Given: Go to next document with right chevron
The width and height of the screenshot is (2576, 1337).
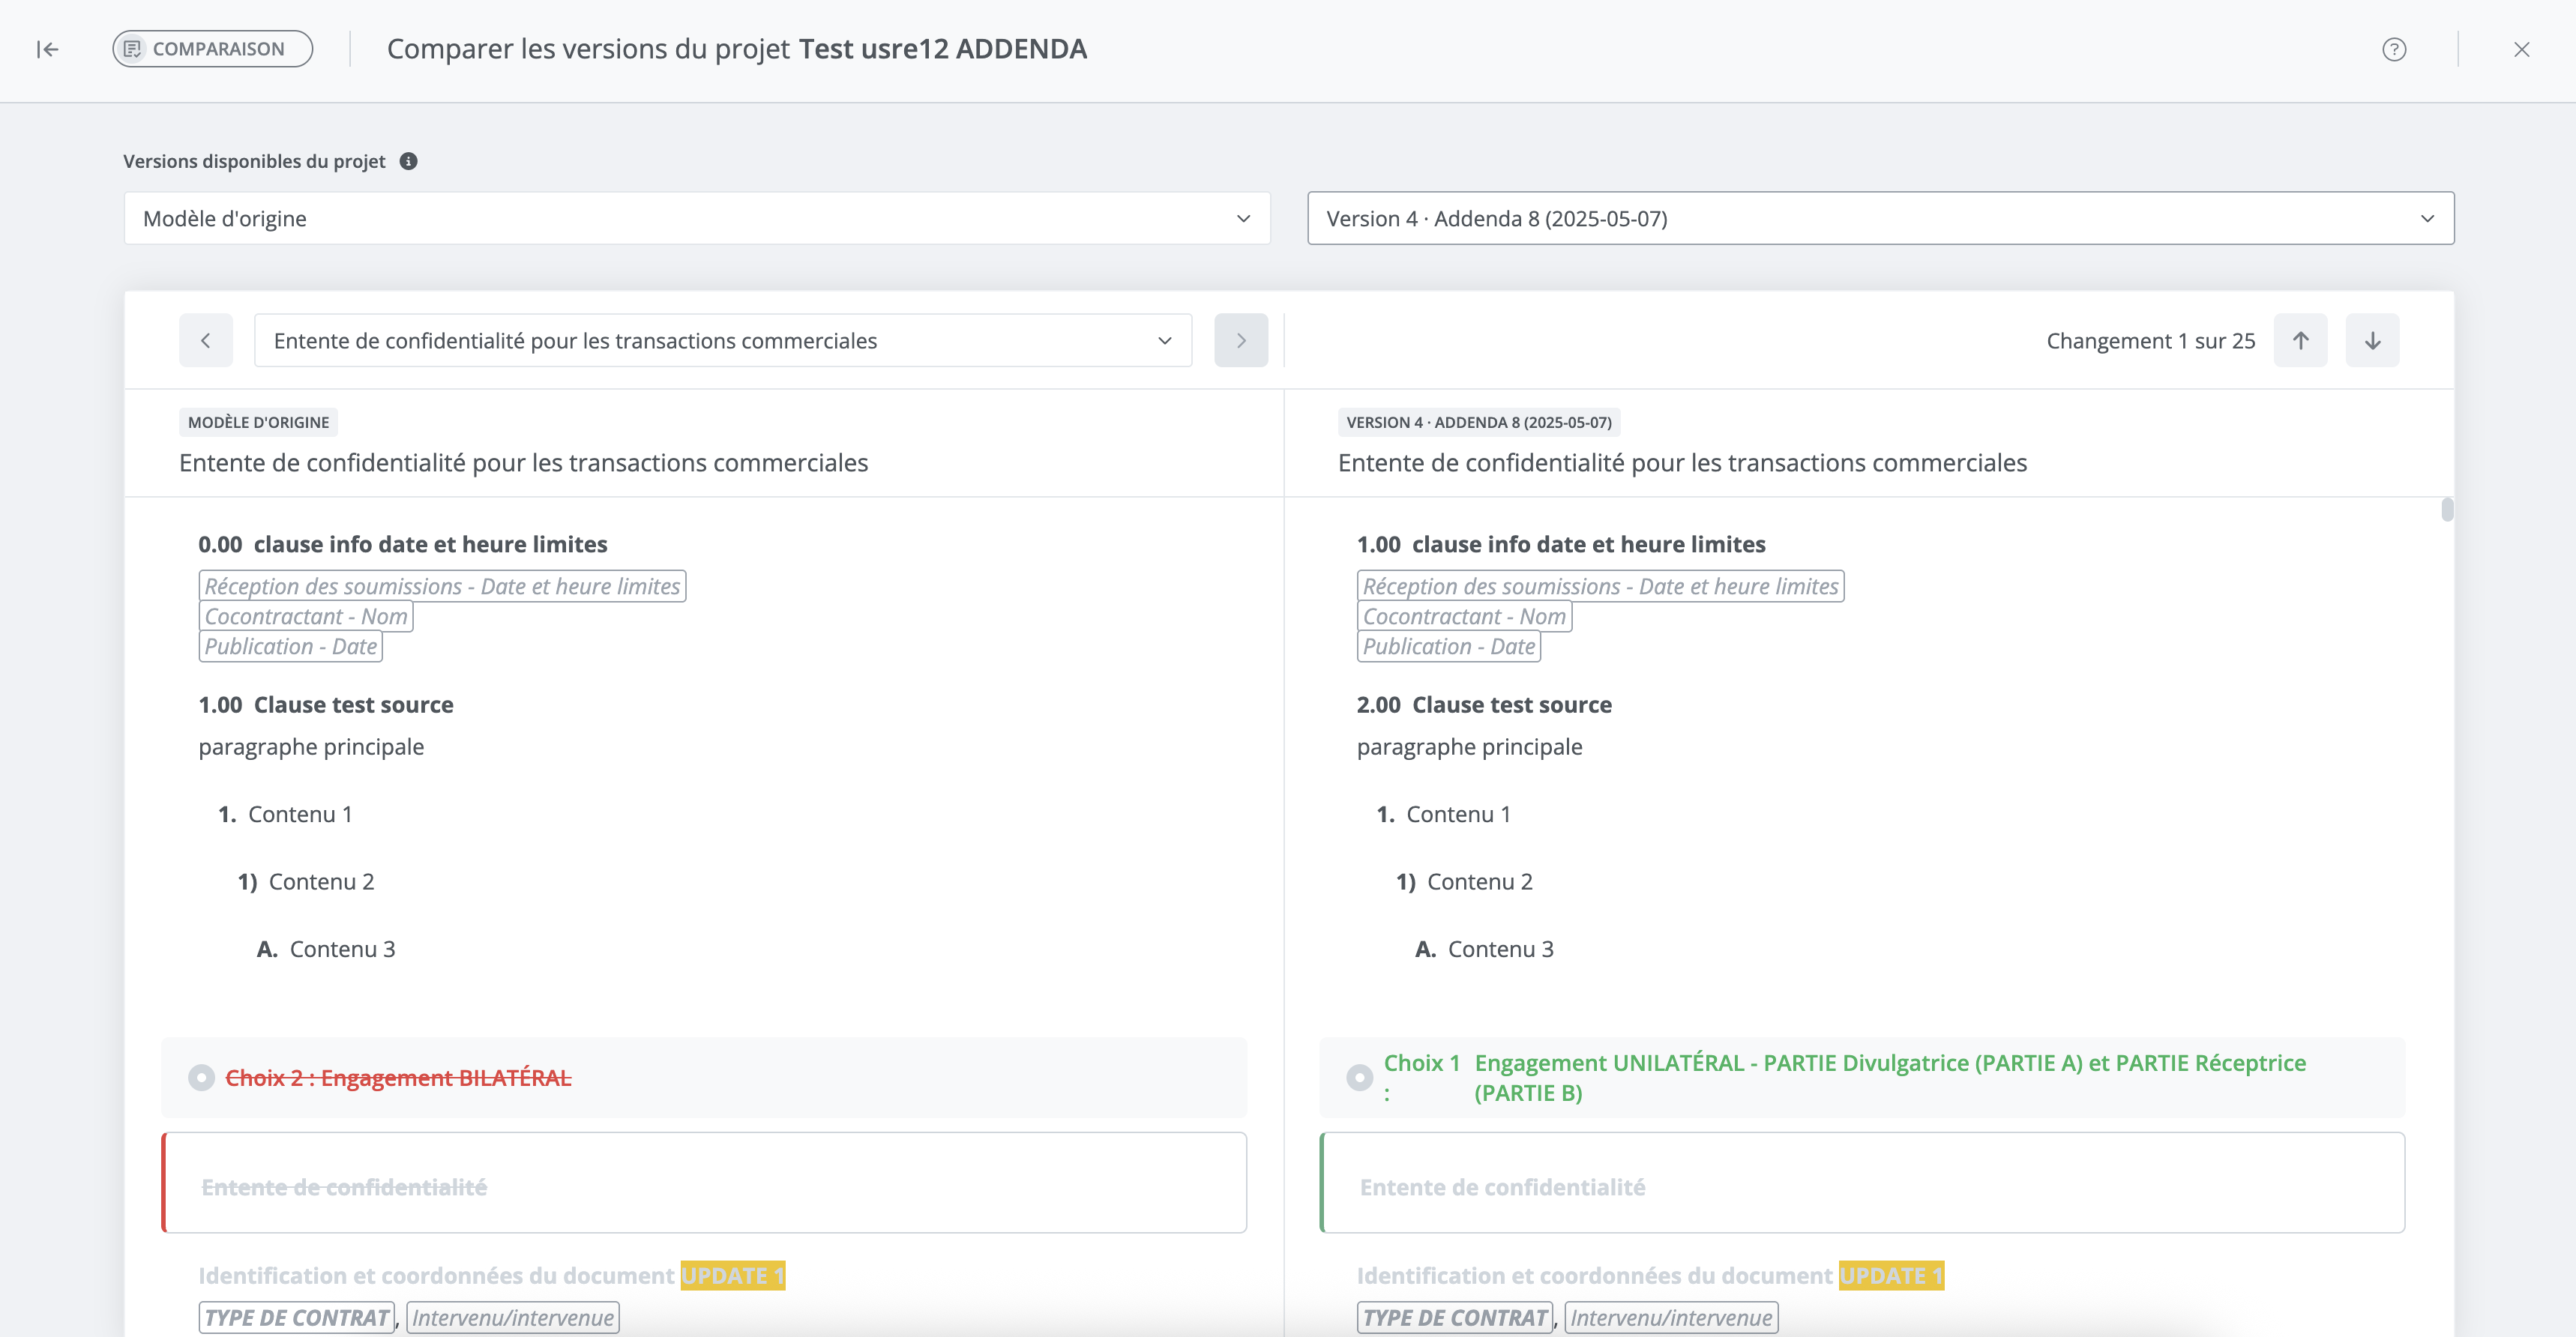Looking at the screenshot, I should point(1240,340).
